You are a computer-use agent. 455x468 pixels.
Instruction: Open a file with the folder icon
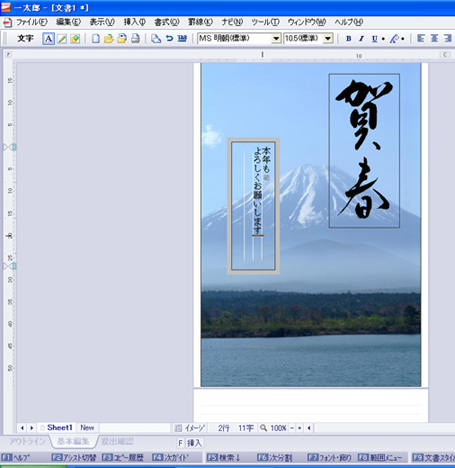[109, 39]
